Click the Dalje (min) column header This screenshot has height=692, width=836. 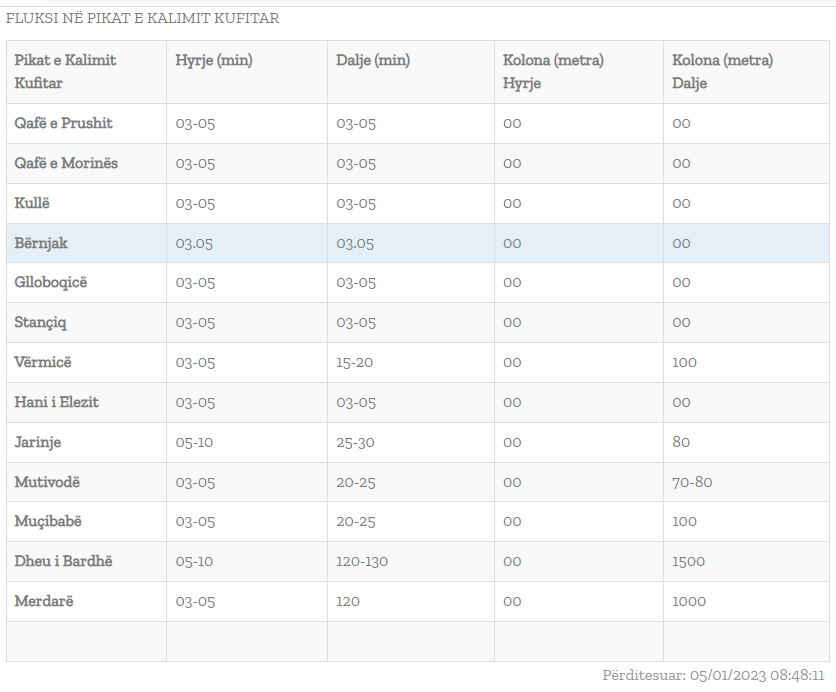point(373,60)
